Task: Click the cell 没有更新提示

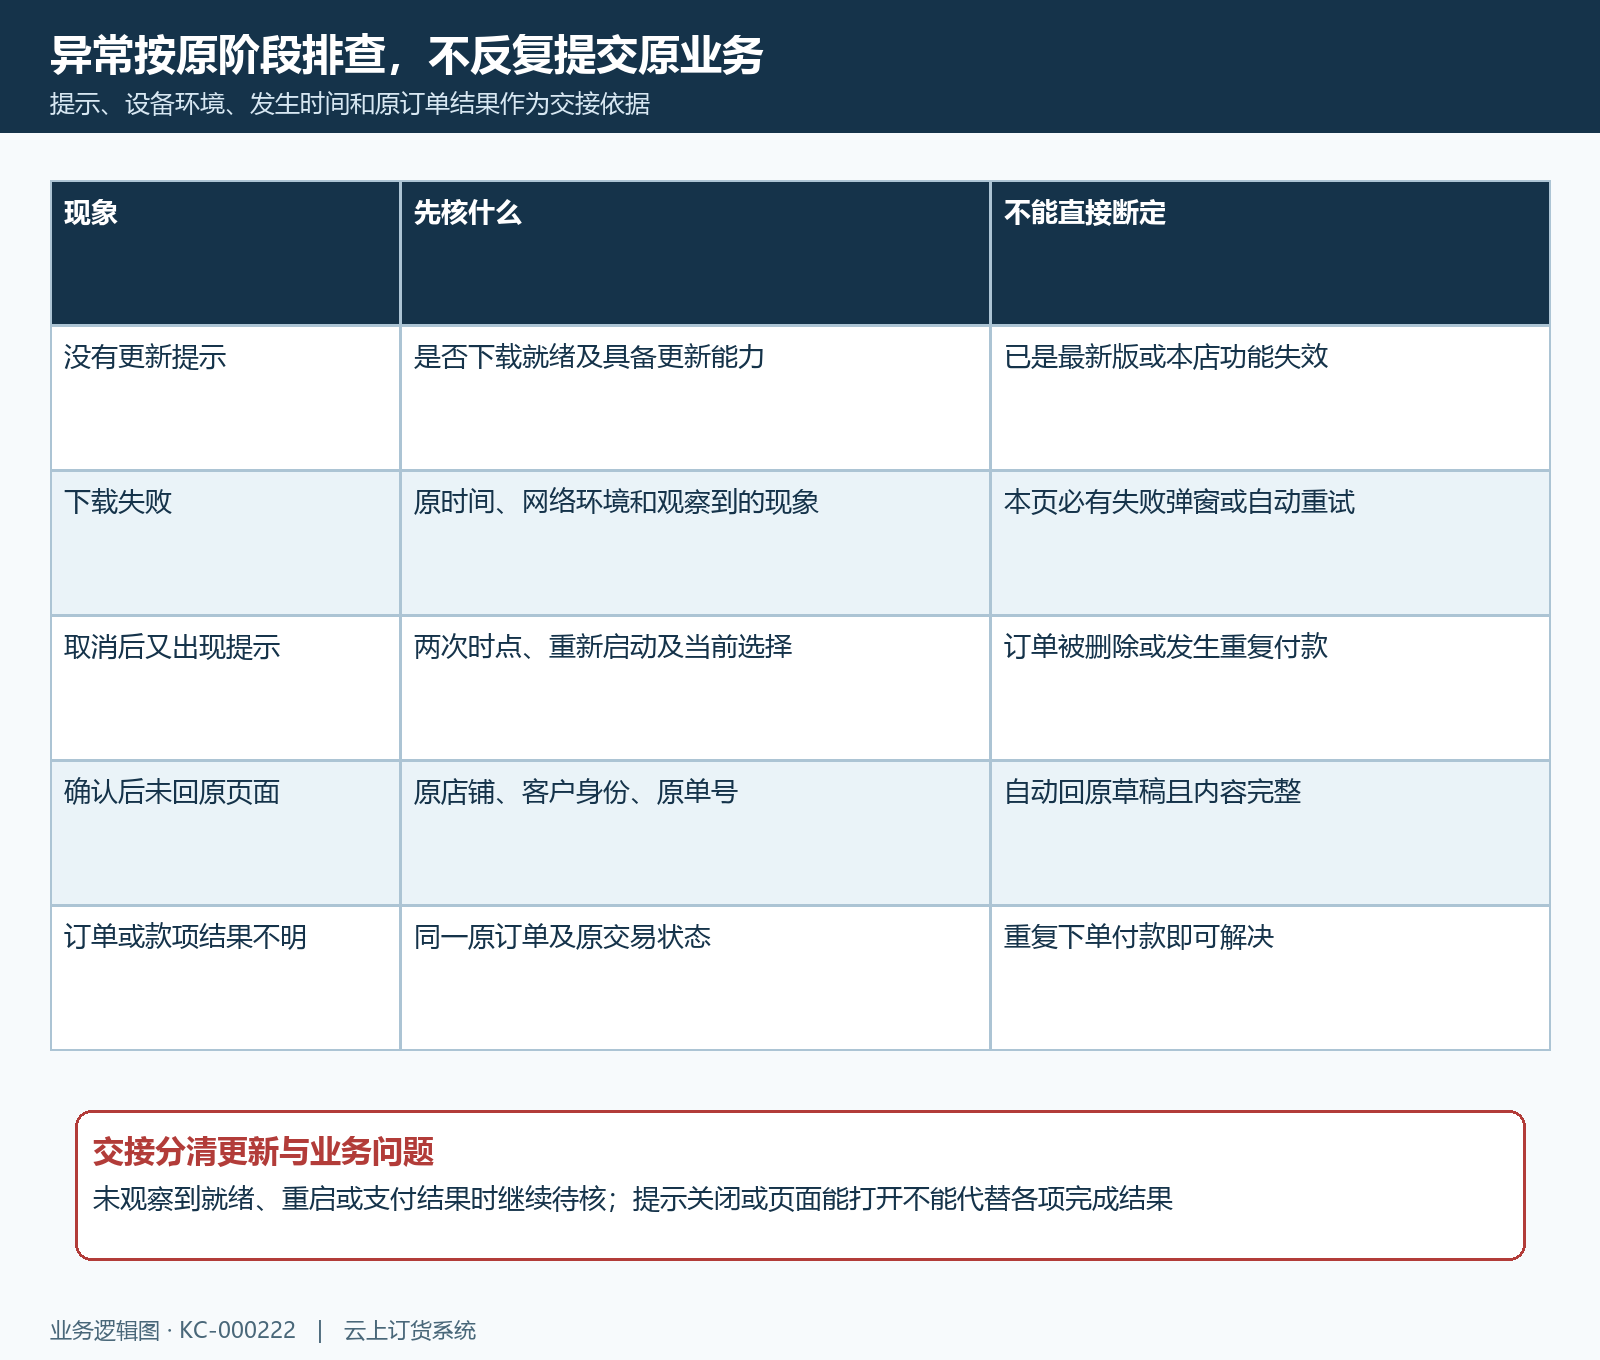Action: click(225, 398)
